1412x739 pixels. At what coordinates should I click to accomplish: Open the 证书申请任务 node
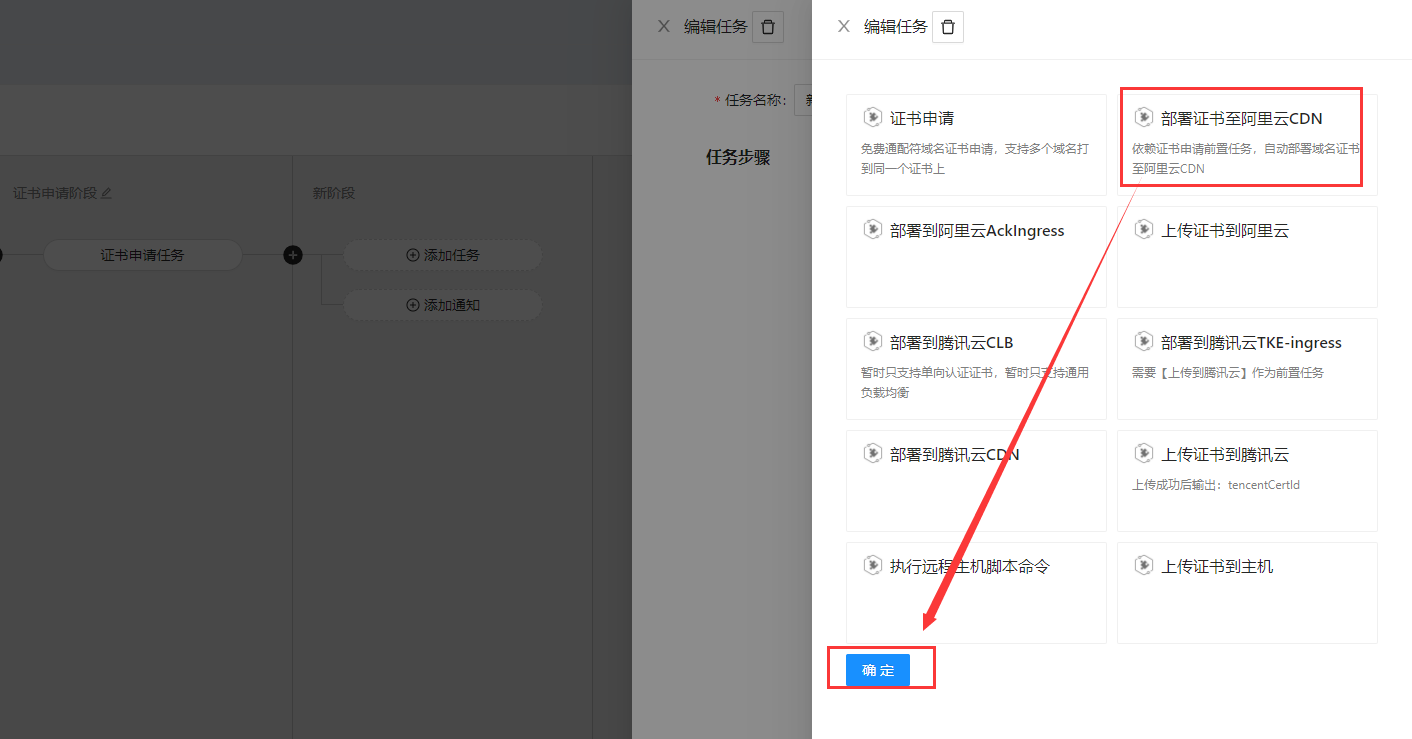pos(142,255)
